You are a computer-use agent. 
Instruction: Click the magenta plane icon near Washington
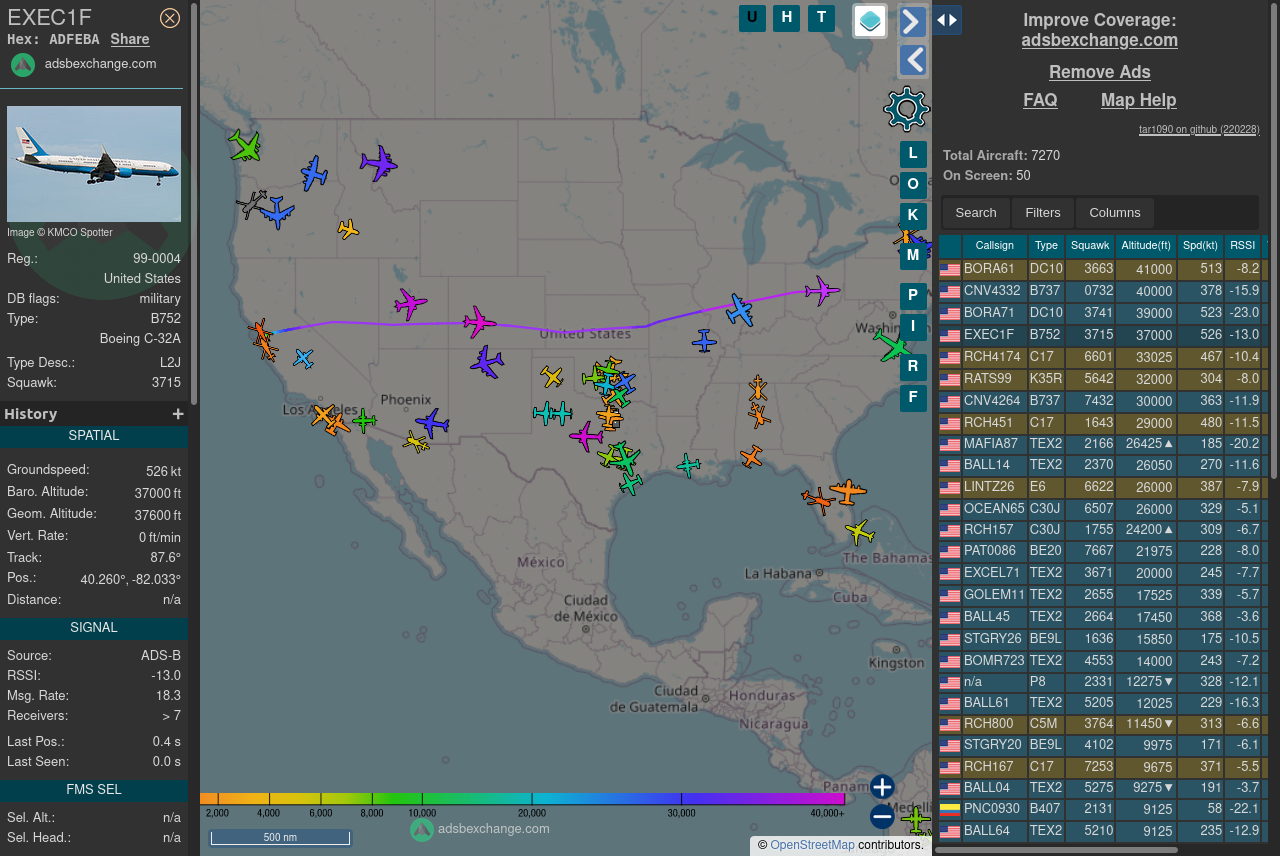click(822, 291)
